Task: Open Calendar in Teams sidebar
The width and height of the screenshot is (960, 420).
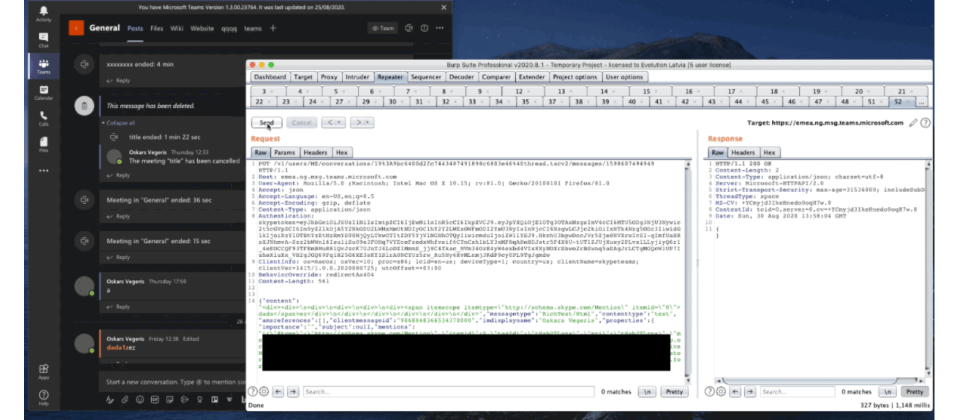Action: 43,92
